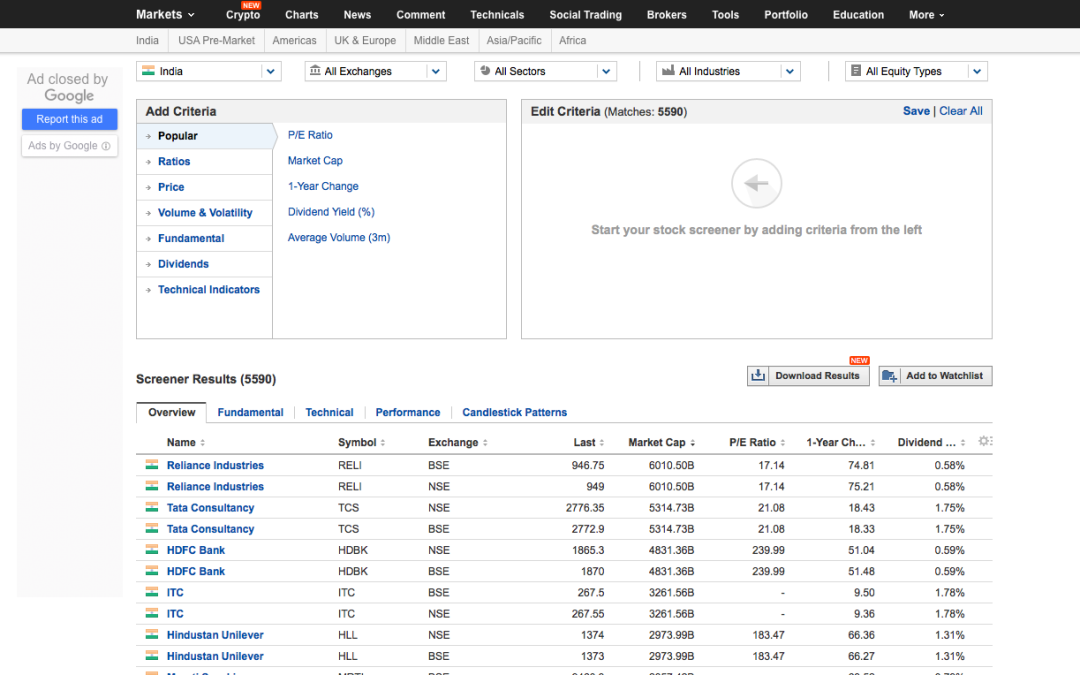The width and height of the screenshot is (1080, 675).
Task: Add the Average Volume (3m) criterion
Action: [x=339, y=238]
